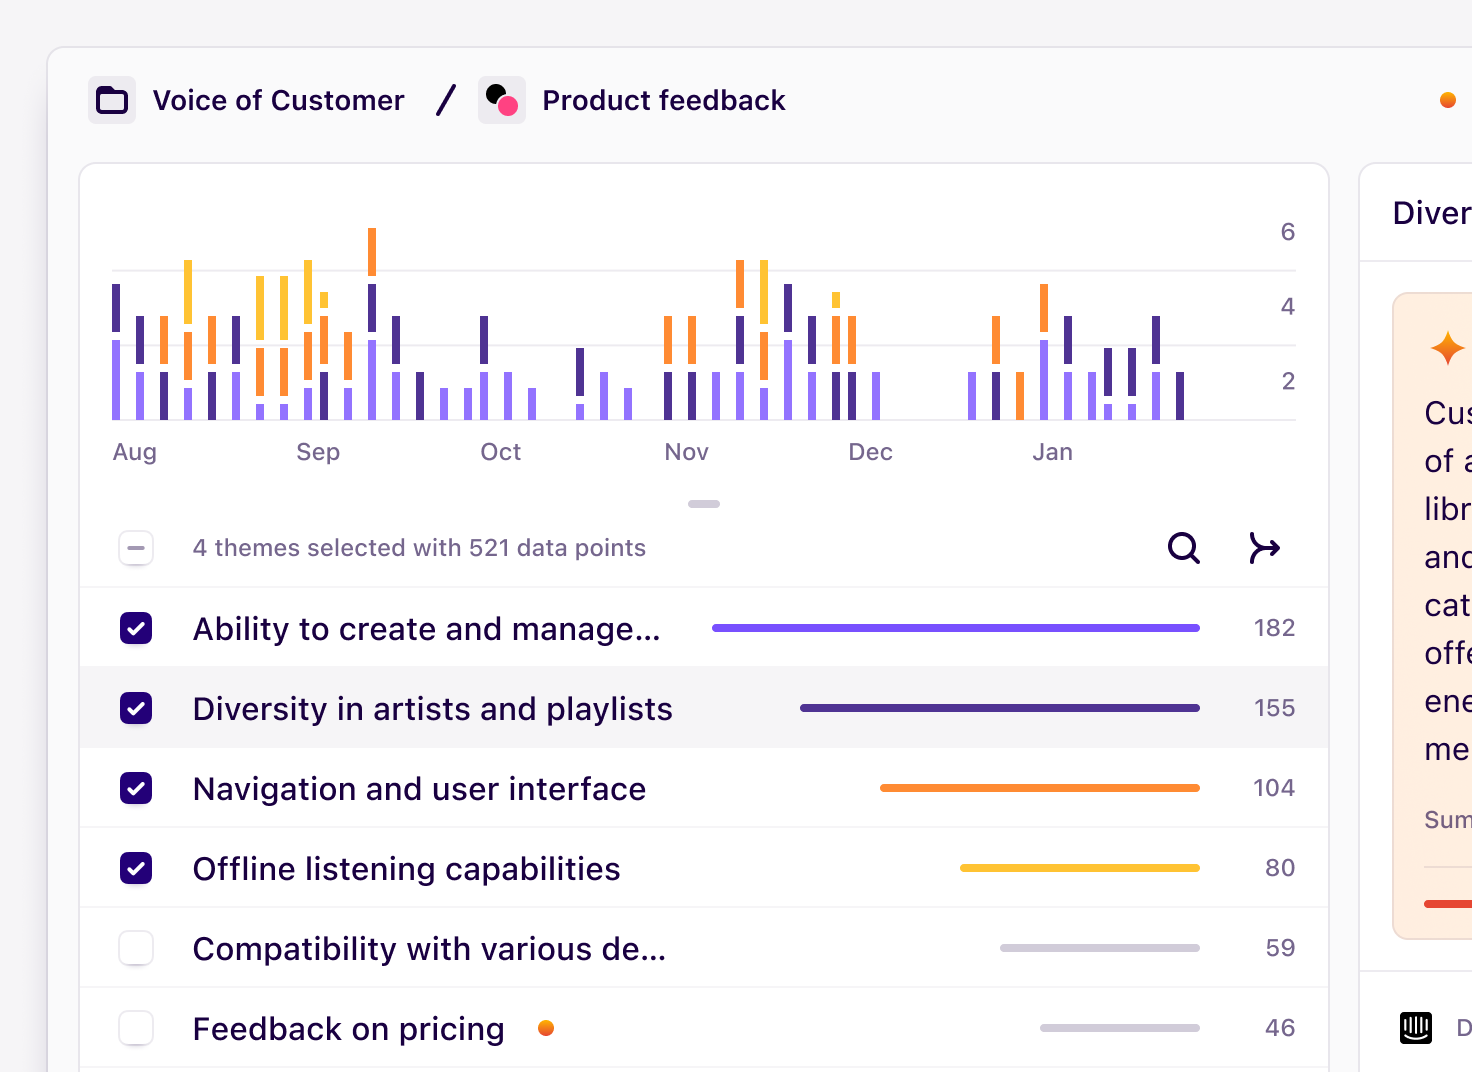Open the Navigation and user interface theme
Image resolution: width=1472 pixels, height=1072 pixels.
click(419, 788)
